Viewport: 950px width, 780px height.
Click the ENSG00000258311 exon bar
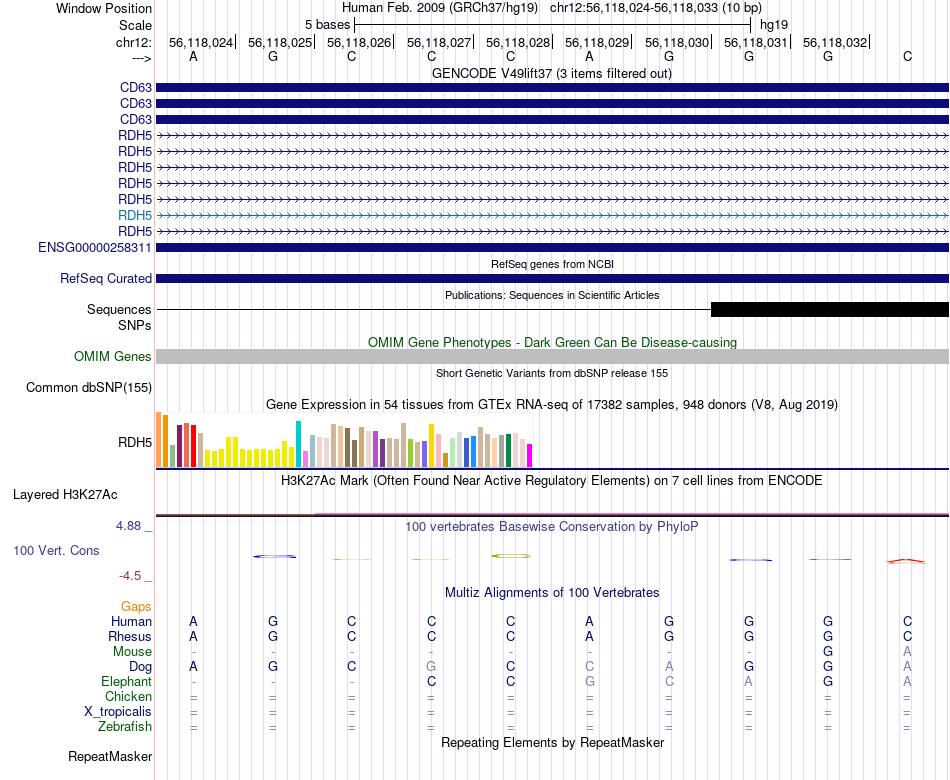(x=552, y=247)
